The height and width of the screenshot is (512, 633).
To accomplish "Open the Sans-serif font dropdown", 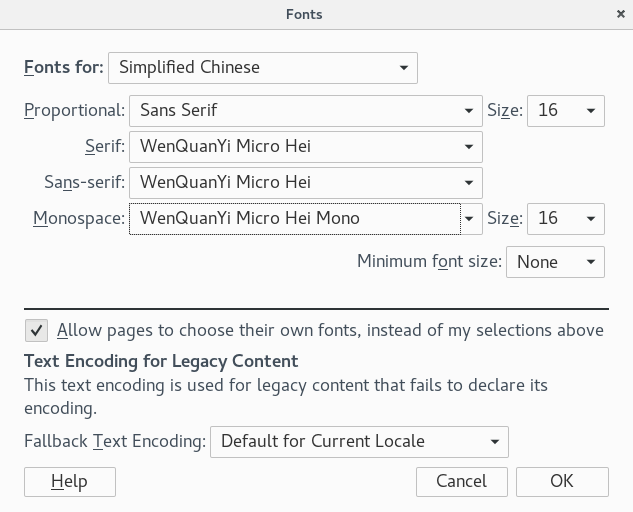I will (305, 182).
